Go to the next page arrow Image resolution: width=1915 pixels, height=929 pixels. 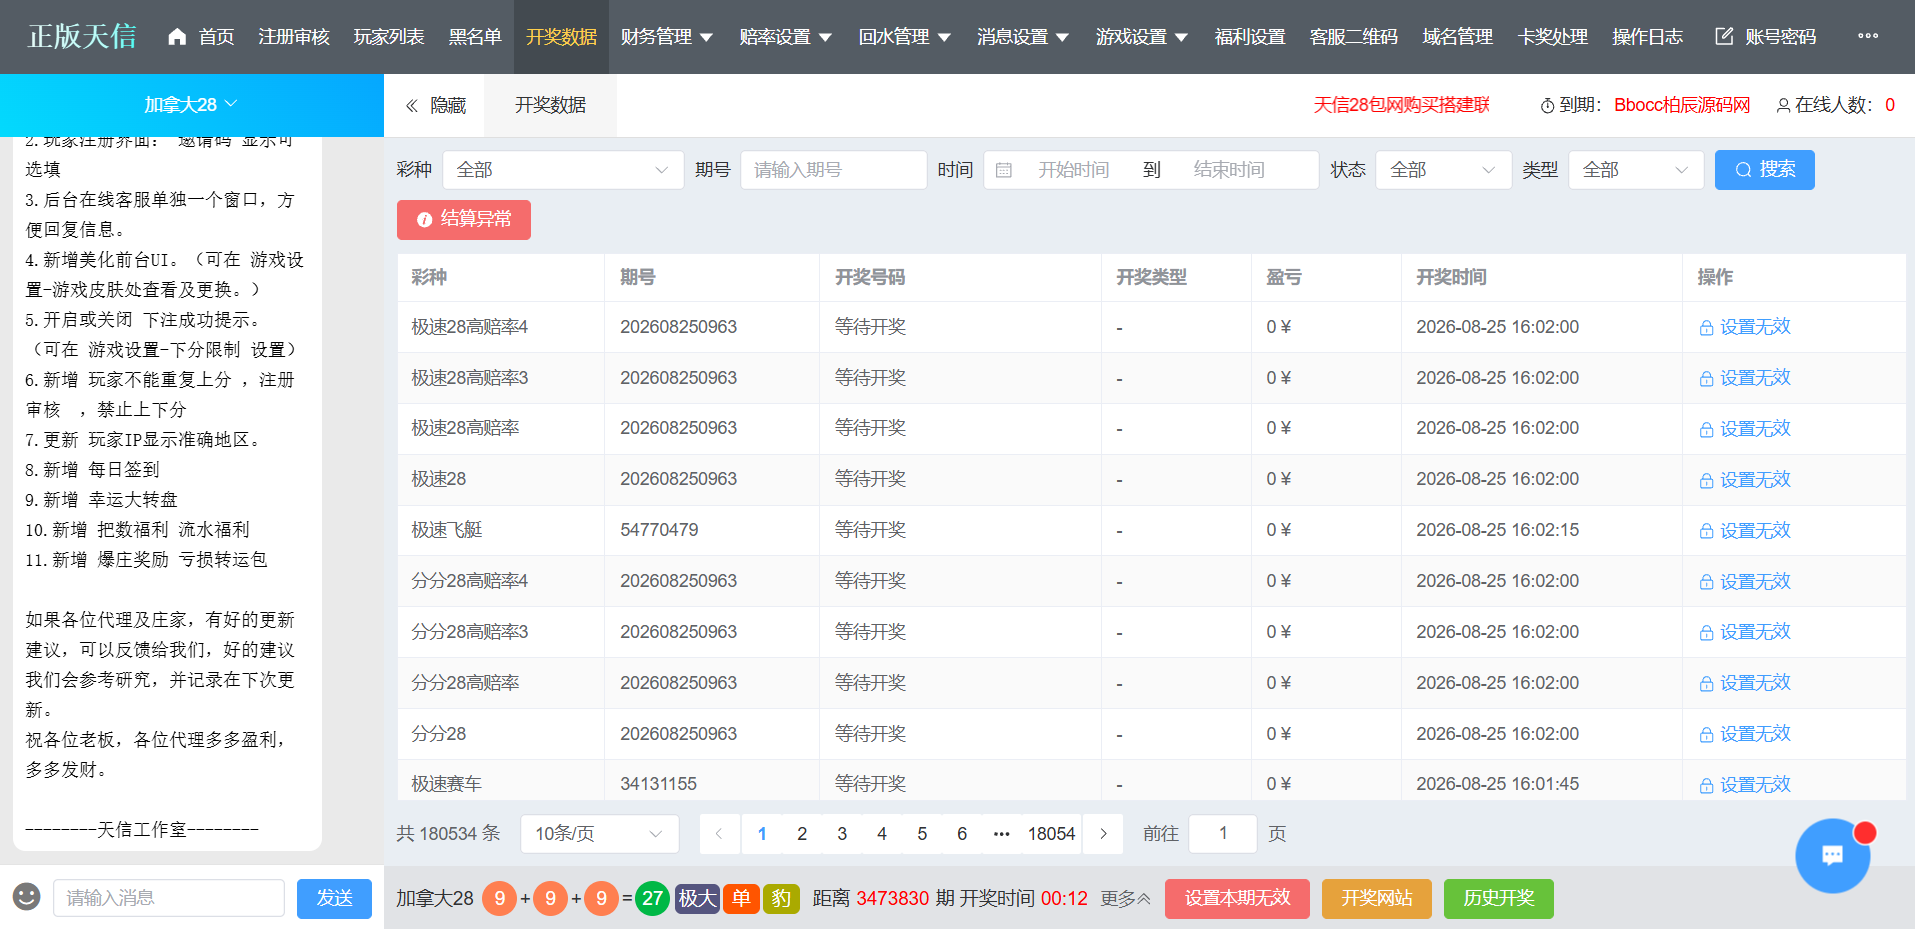[x=1103, y=834]
